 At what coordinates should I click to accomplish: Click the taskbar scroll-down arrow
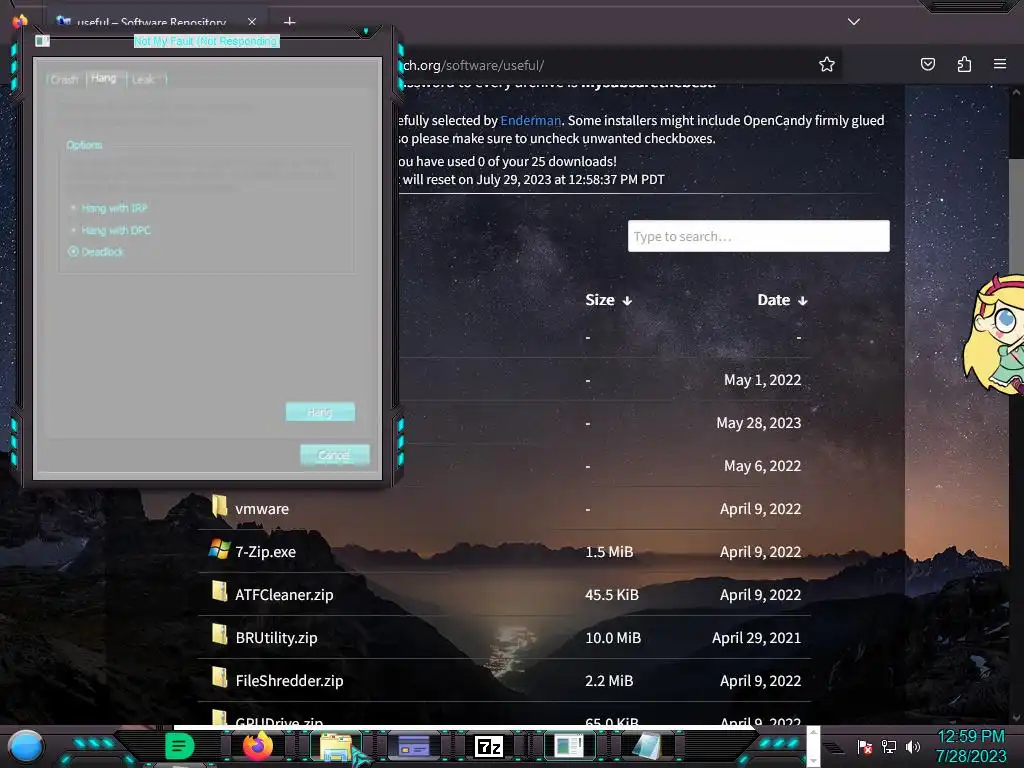(x=813, y=760)
